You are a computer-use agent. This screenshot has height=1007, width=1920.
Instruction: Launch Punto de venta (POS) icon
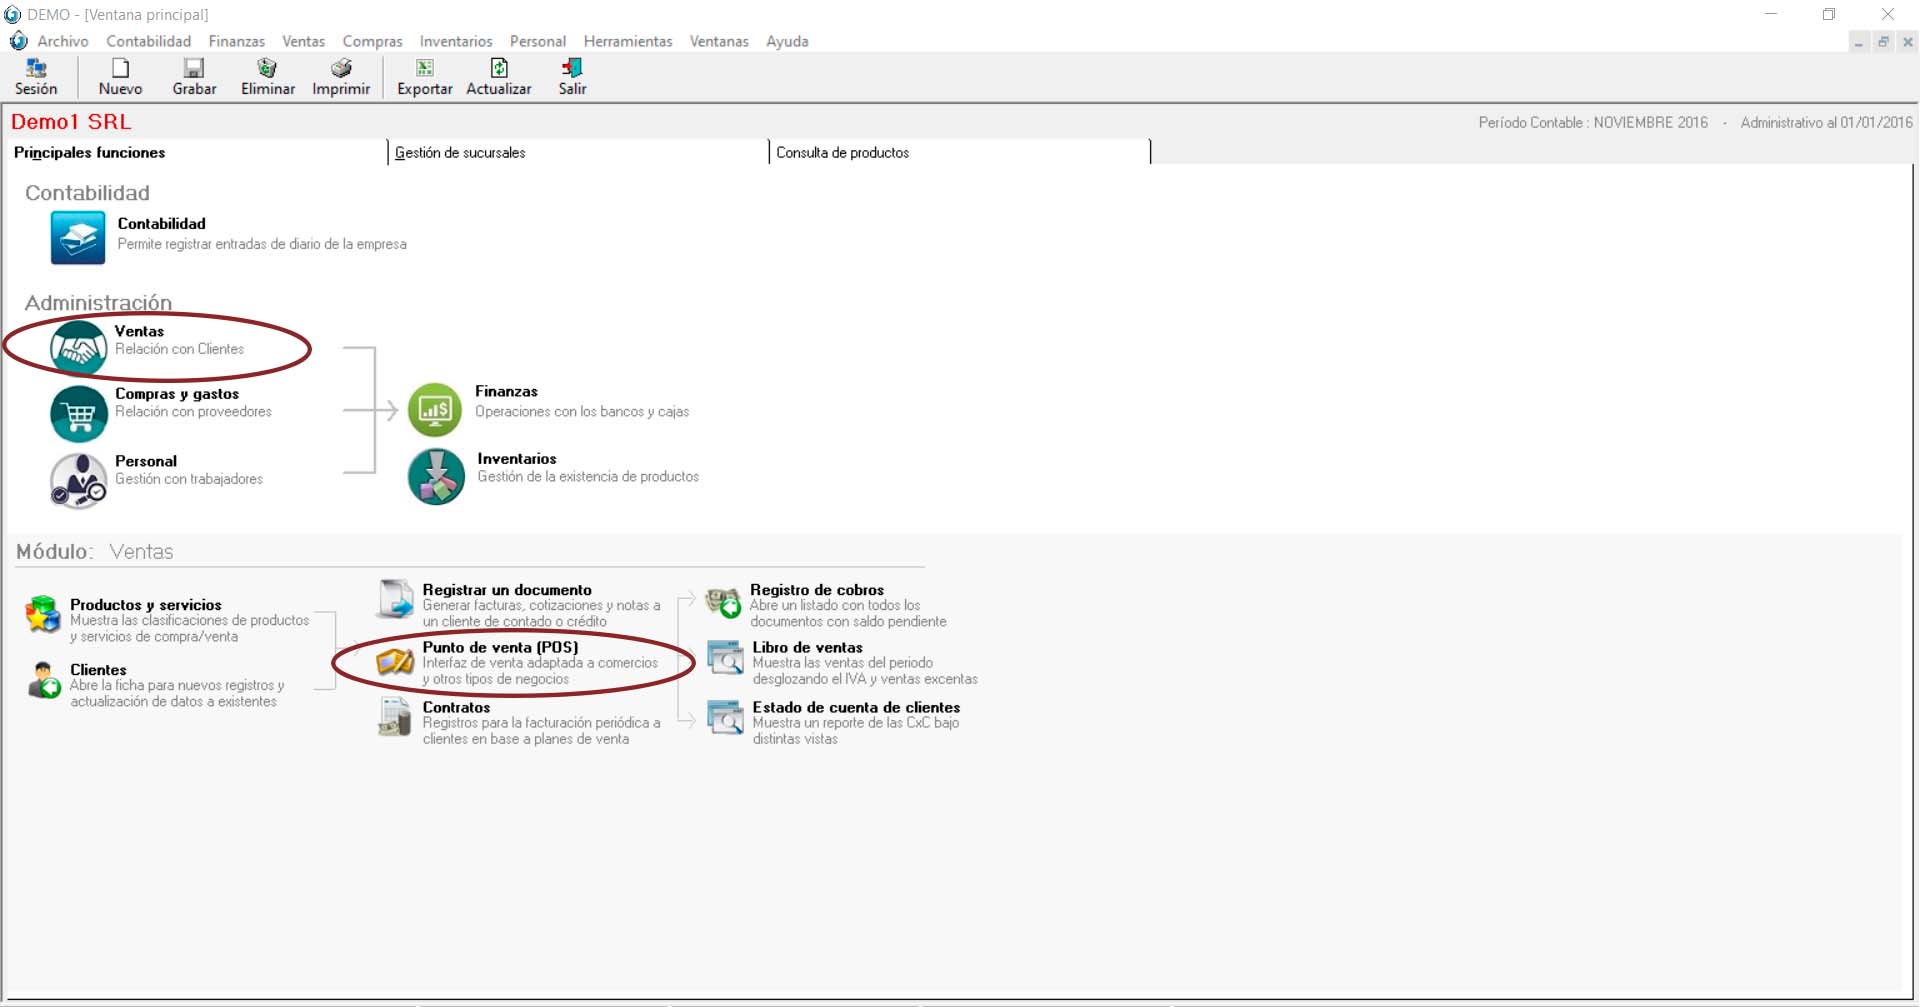tap(395, 662)
